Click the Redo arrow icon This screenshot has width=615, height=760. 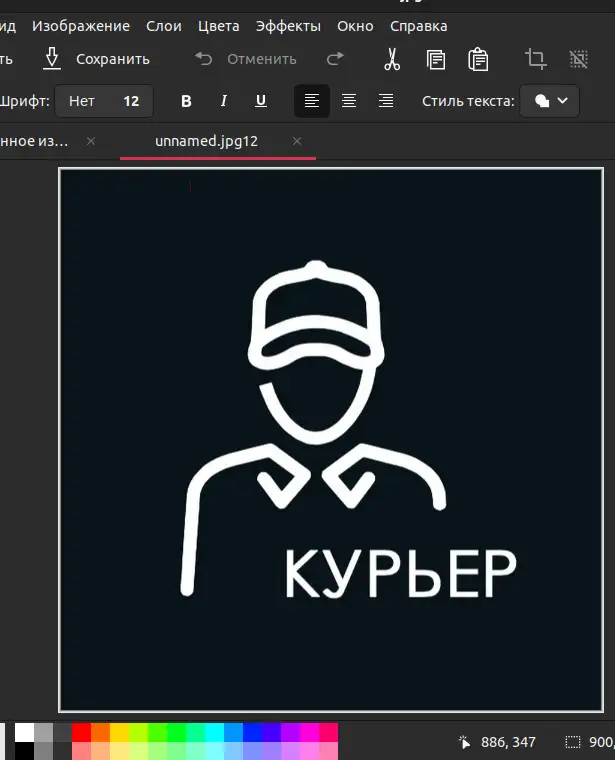point(336,59)
